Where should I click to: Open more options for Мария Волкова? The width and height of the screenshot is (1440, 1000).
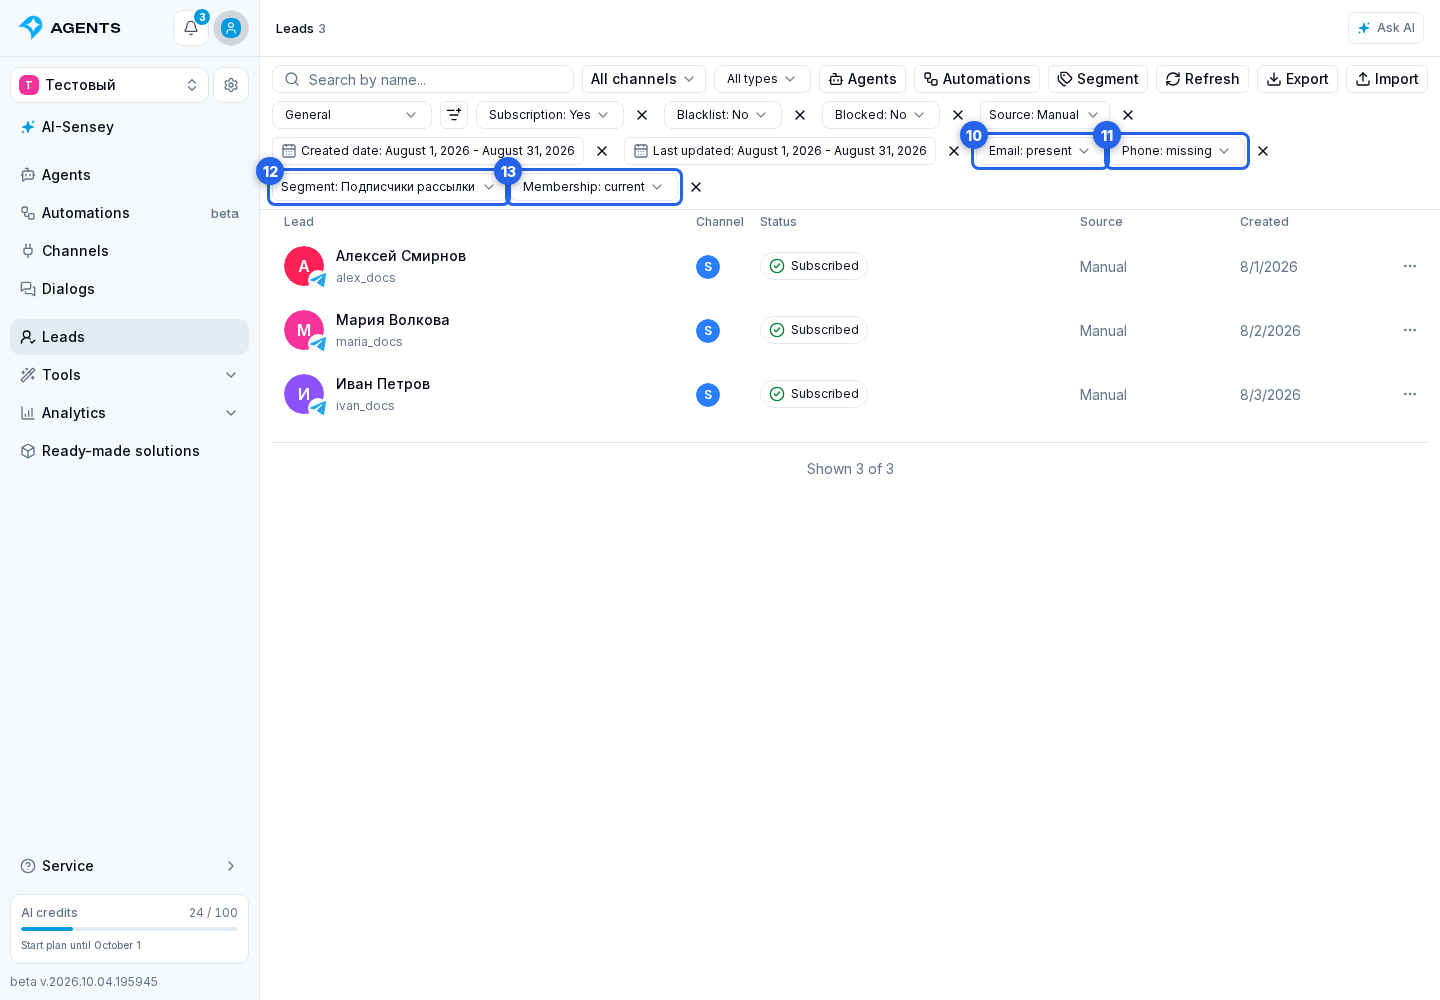(1410, 330)
